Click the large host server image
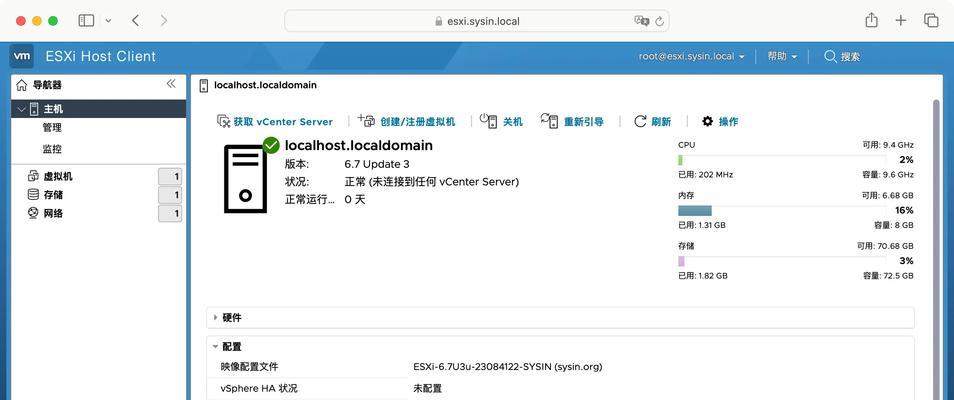The height and width of the screenshot is (400, 954). [245, 179]
